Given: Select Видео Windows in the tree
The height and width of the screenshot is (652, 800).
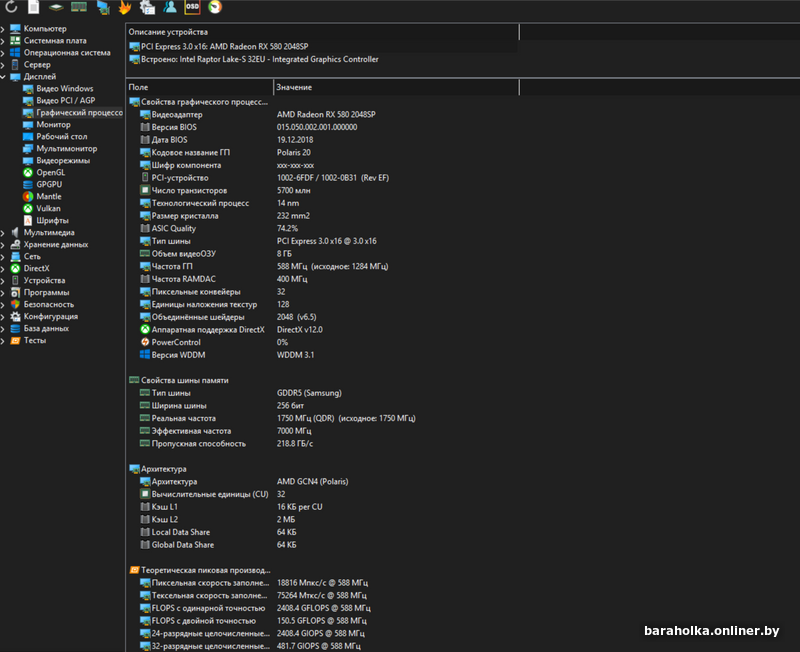Looking at the screenshot, I should (x=65, y=88).
